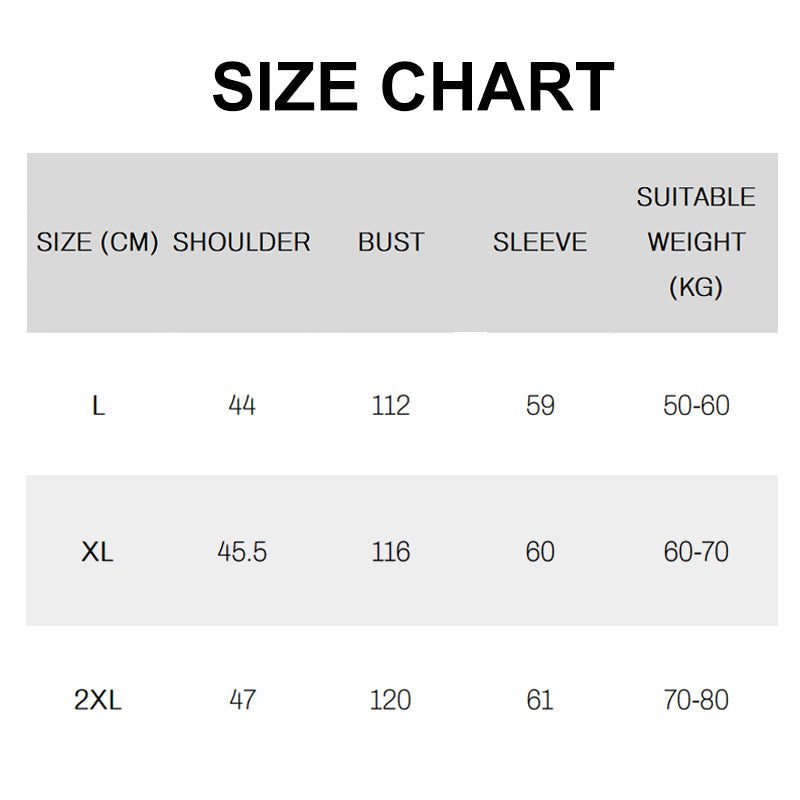Click the 50-60 weight range
Screen dimensions: 800x800
pos(696,405)
